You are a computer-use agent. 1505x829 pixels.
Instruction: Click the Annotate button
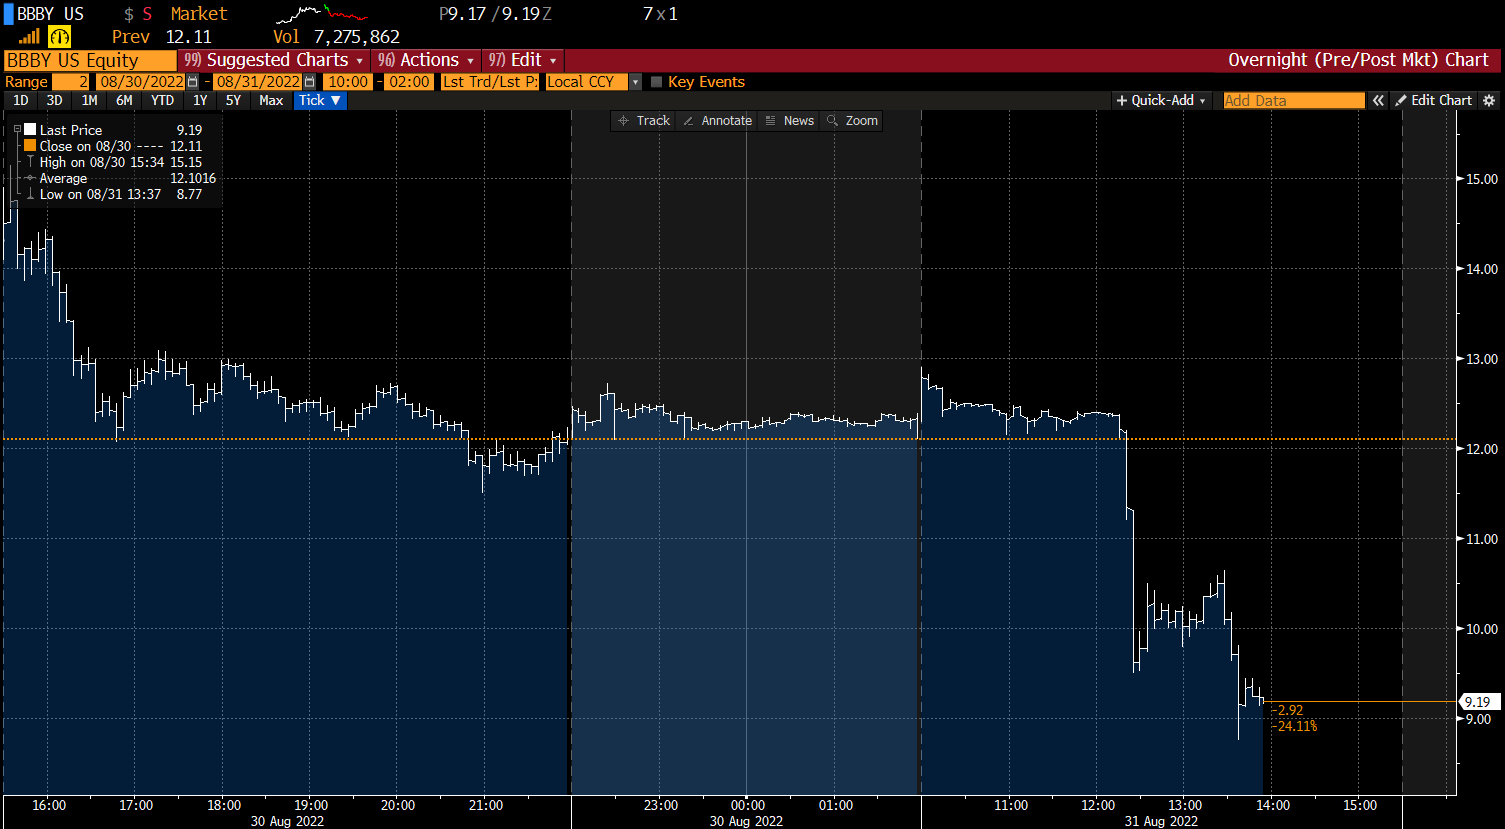click(x=716, y=120)
